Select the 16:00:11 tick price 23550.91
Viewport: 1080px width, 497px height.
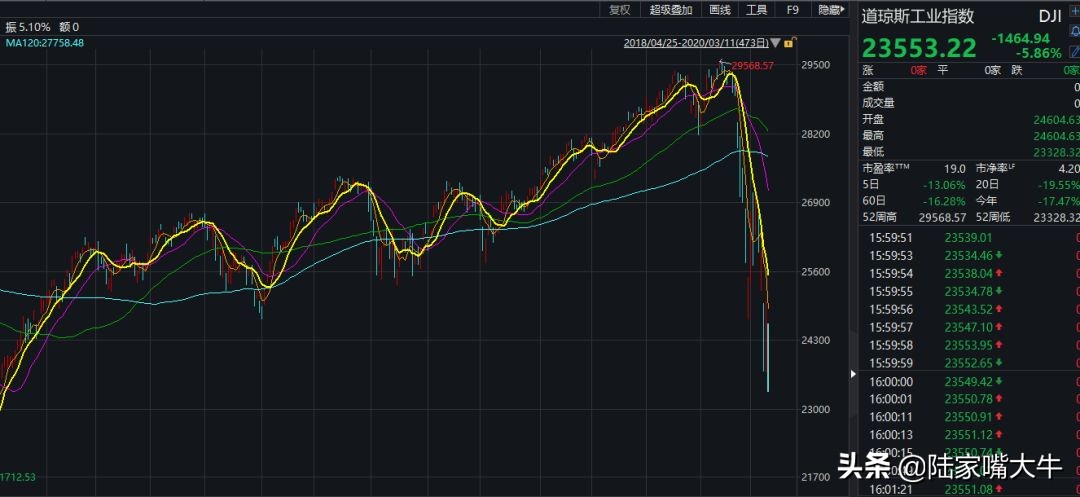[968, 417]
